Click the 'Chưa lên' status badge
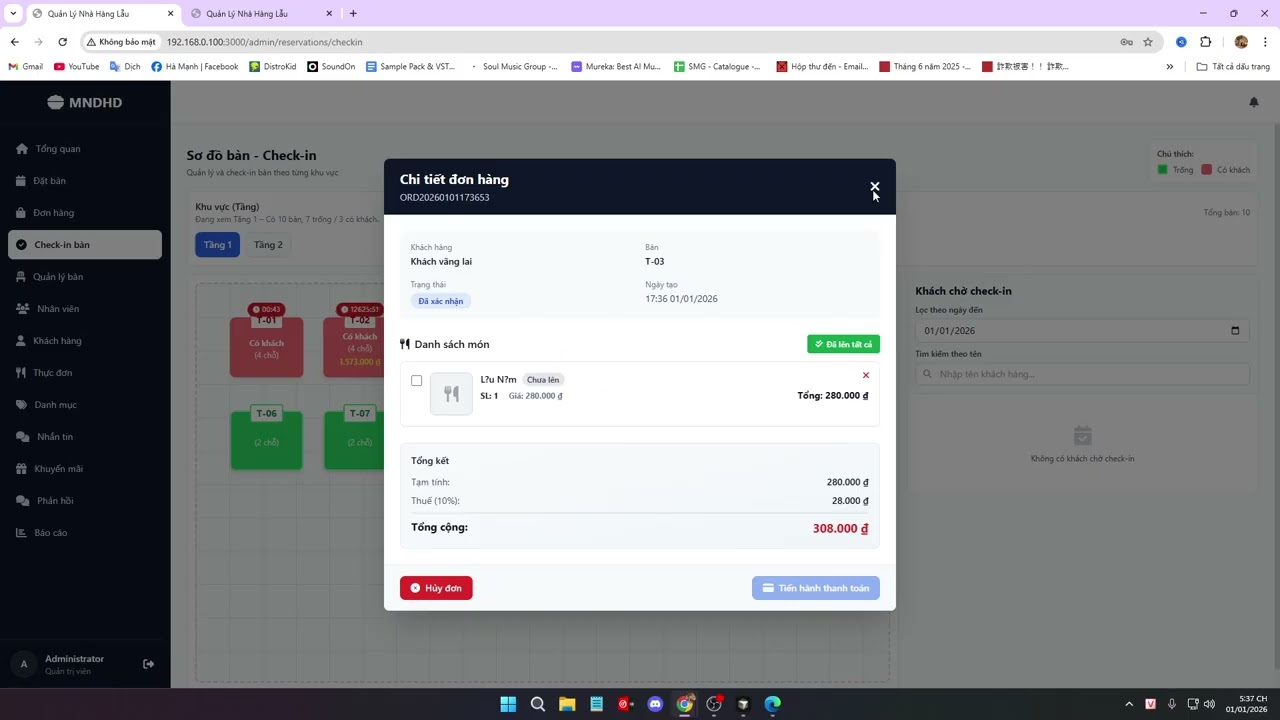Image resolution: width=1280 pixels, height=720 pixels. [543, 380]
